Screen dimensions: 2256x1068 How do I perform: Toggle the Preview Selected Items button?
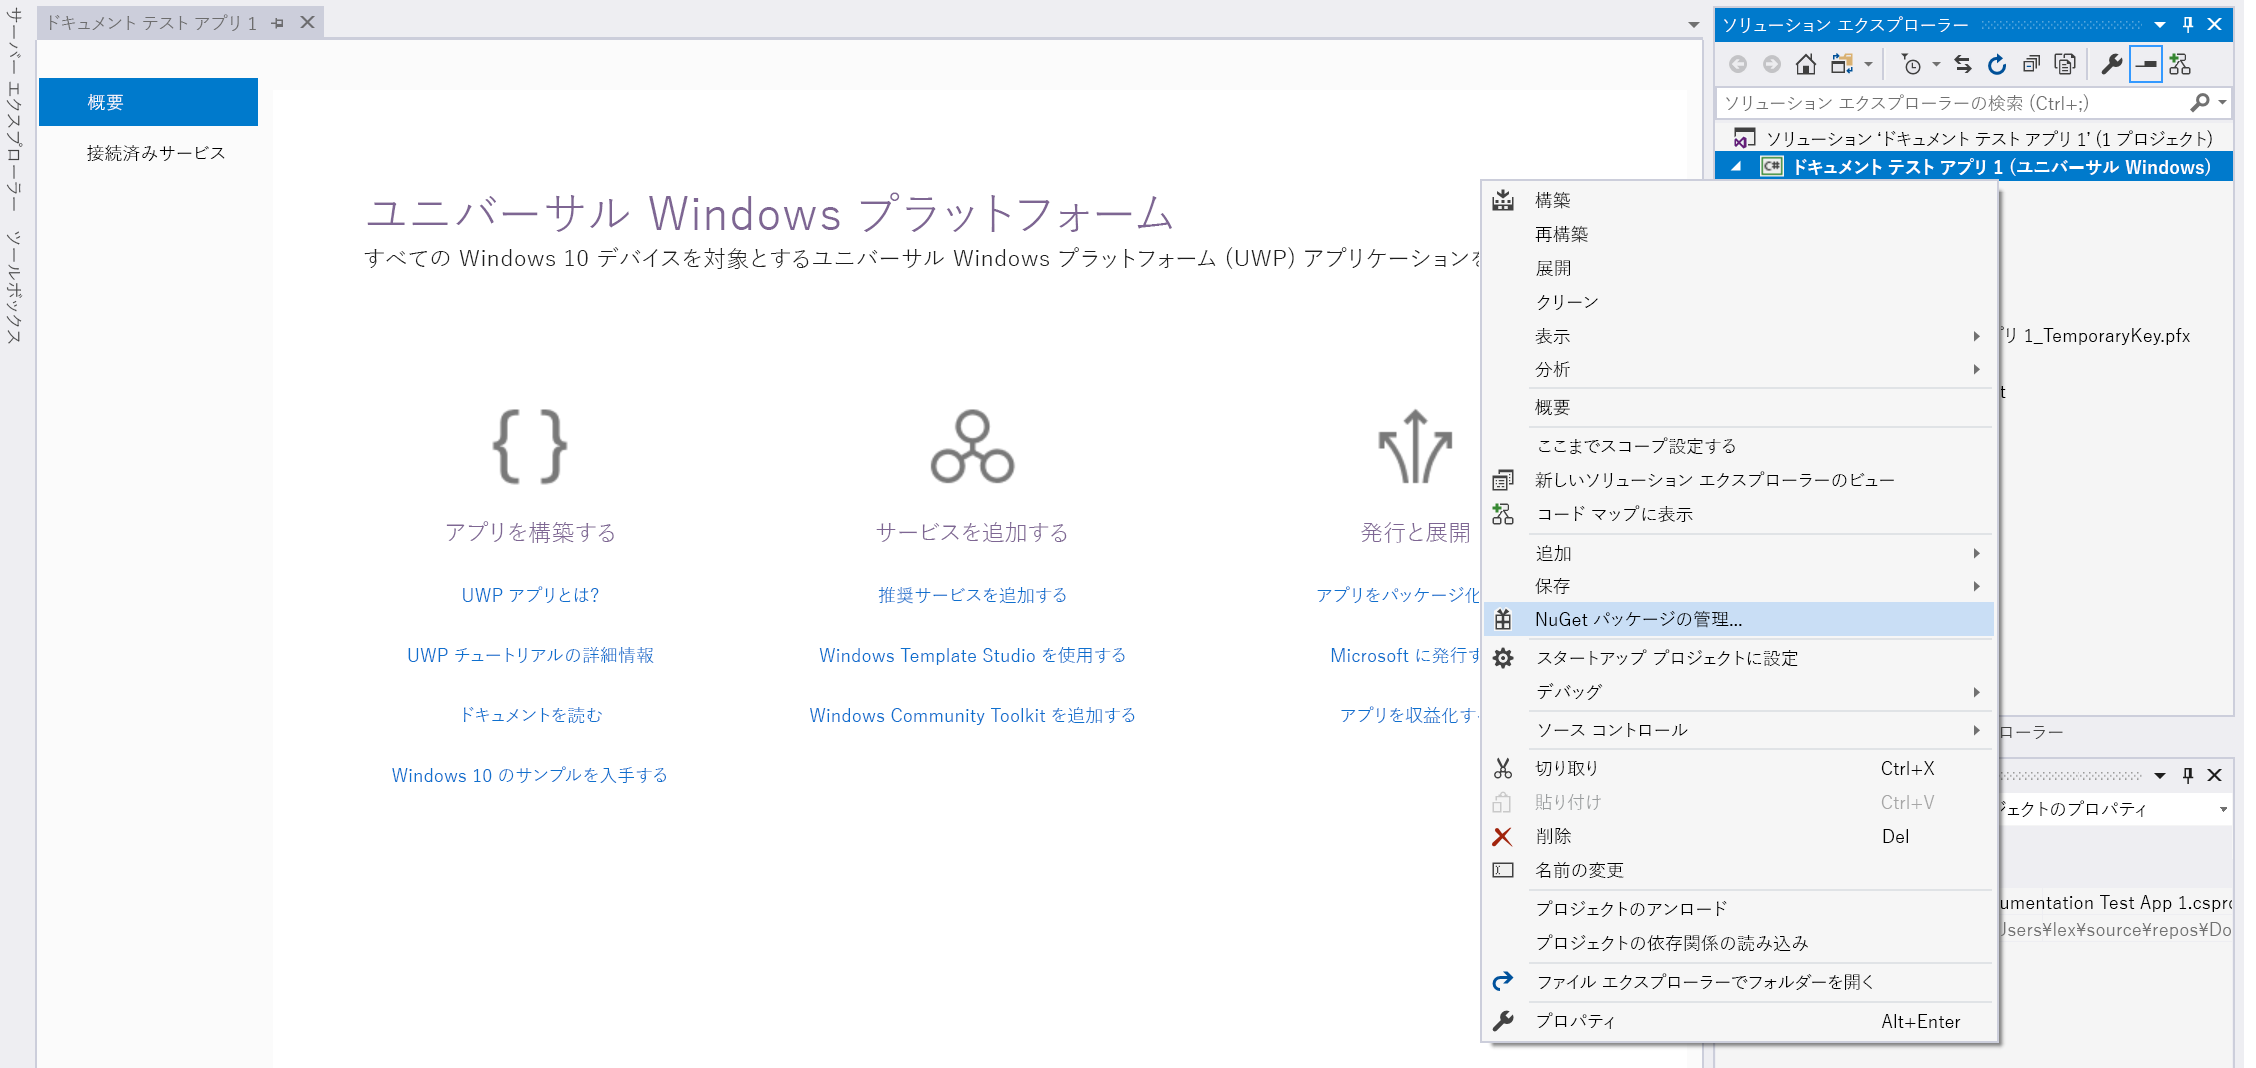(2145, 64)
